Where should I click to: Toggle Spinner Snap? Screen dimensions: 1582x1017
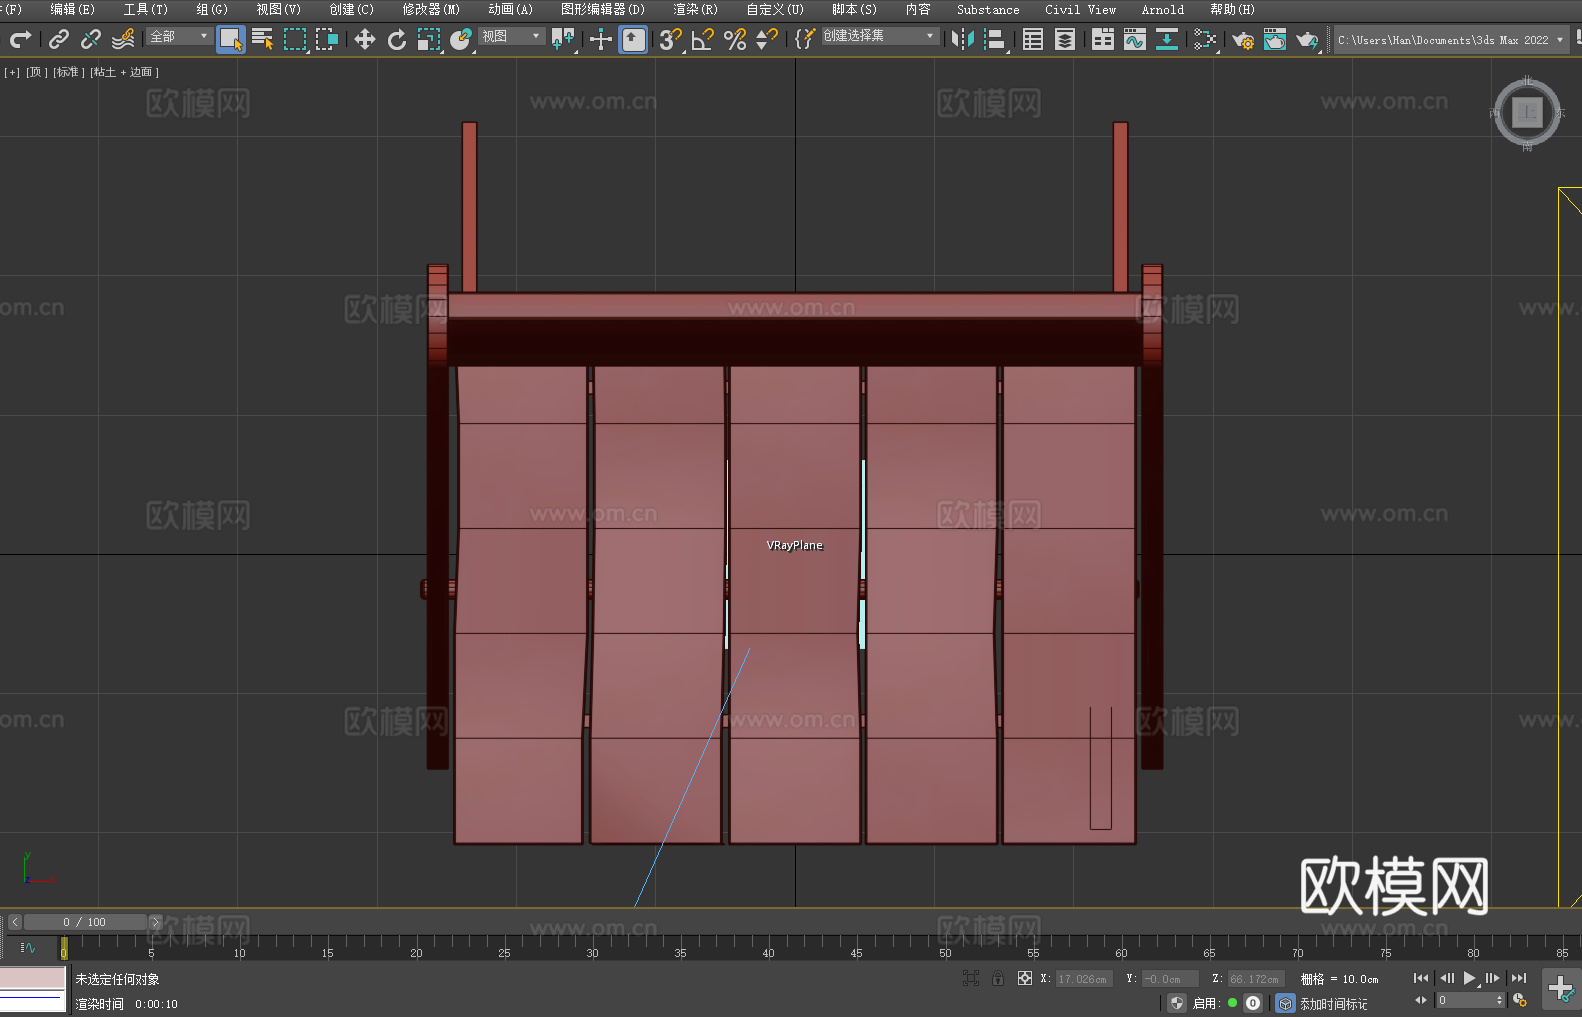[767, 39]
